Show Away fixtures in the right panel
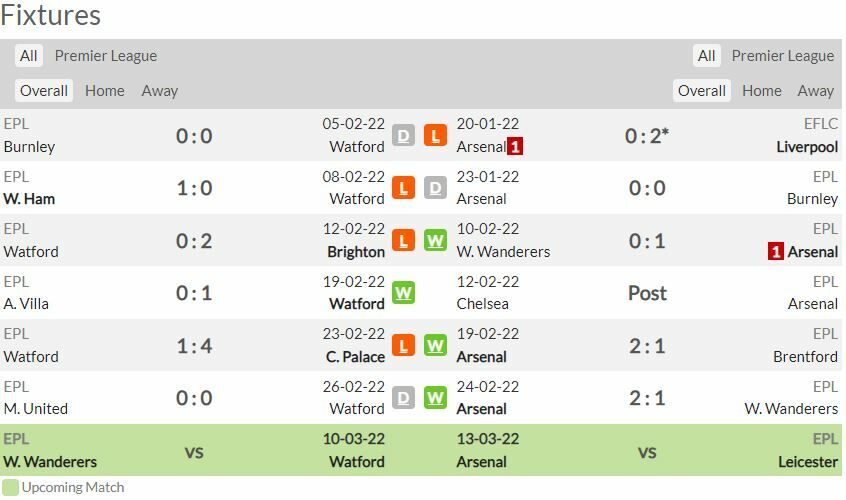 816,91
